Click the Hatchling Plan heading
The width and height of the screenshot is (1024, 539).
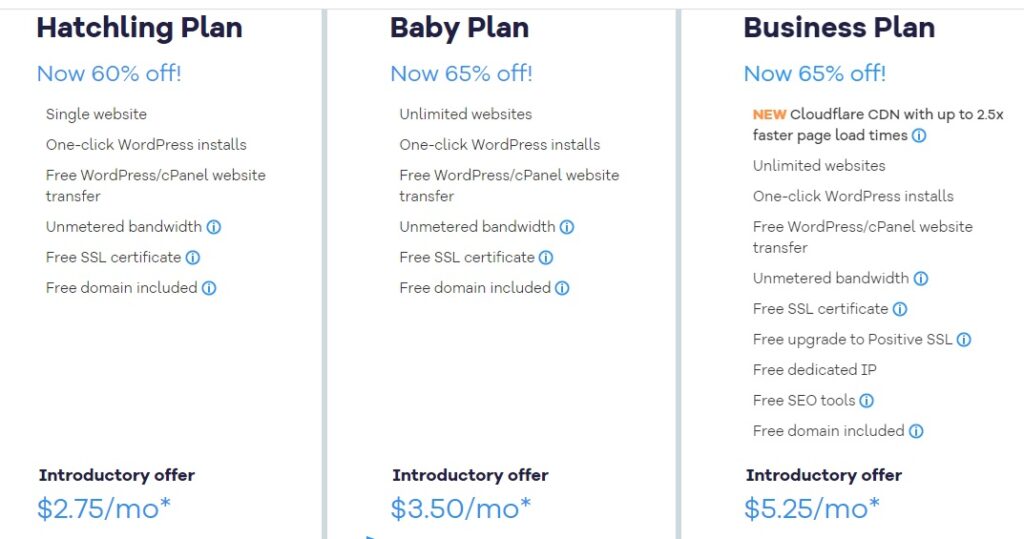point(139,29)
